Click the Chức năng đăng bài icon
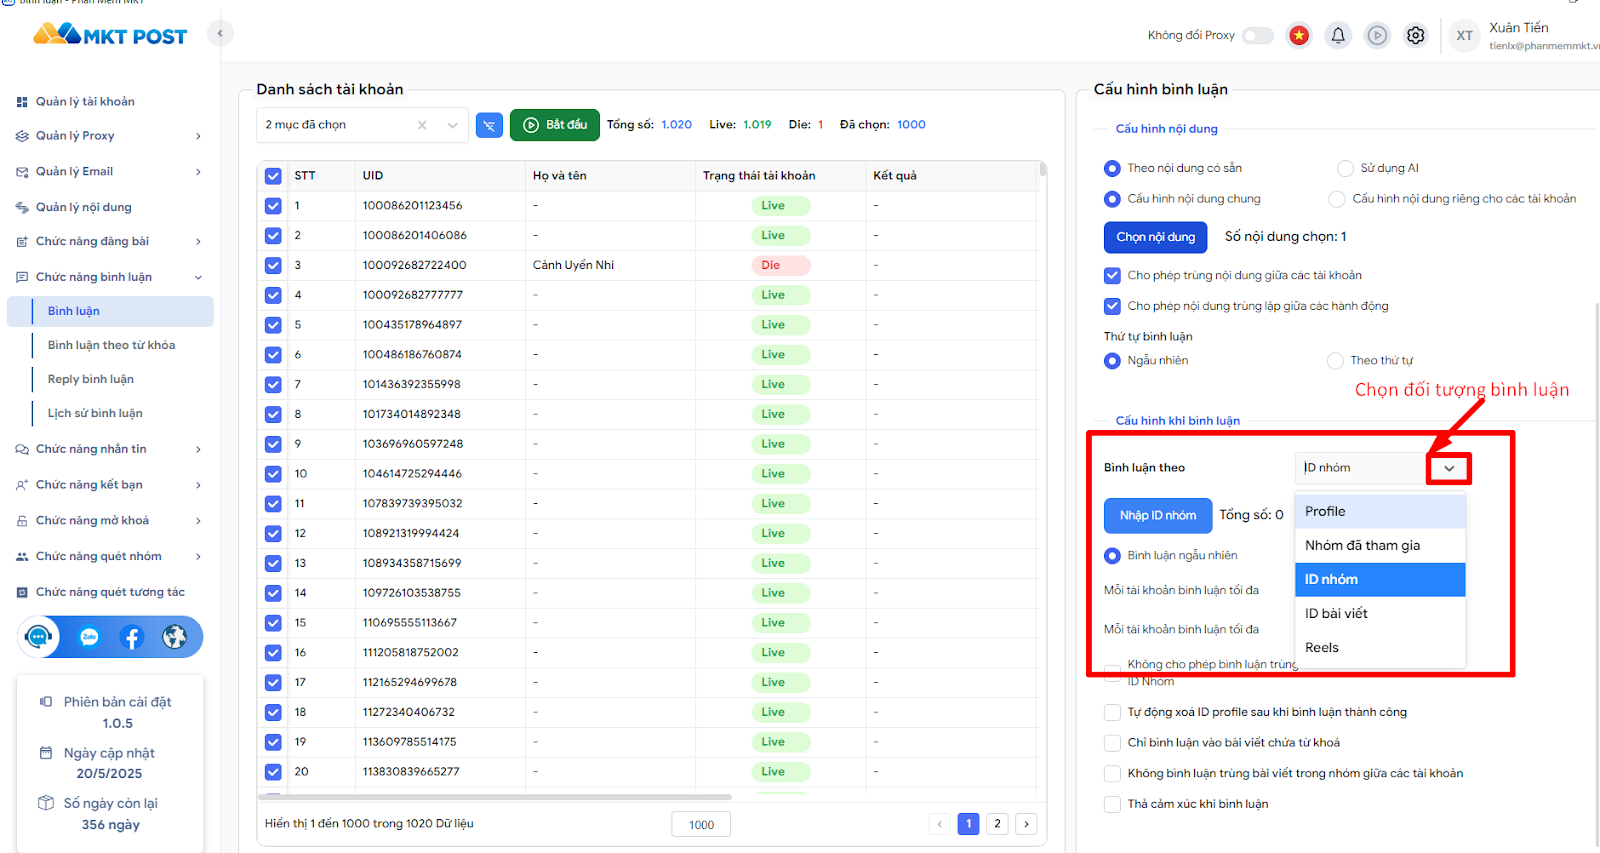Screen dimensions: 1600x853 pyautogui.click(x=22, y=242)
